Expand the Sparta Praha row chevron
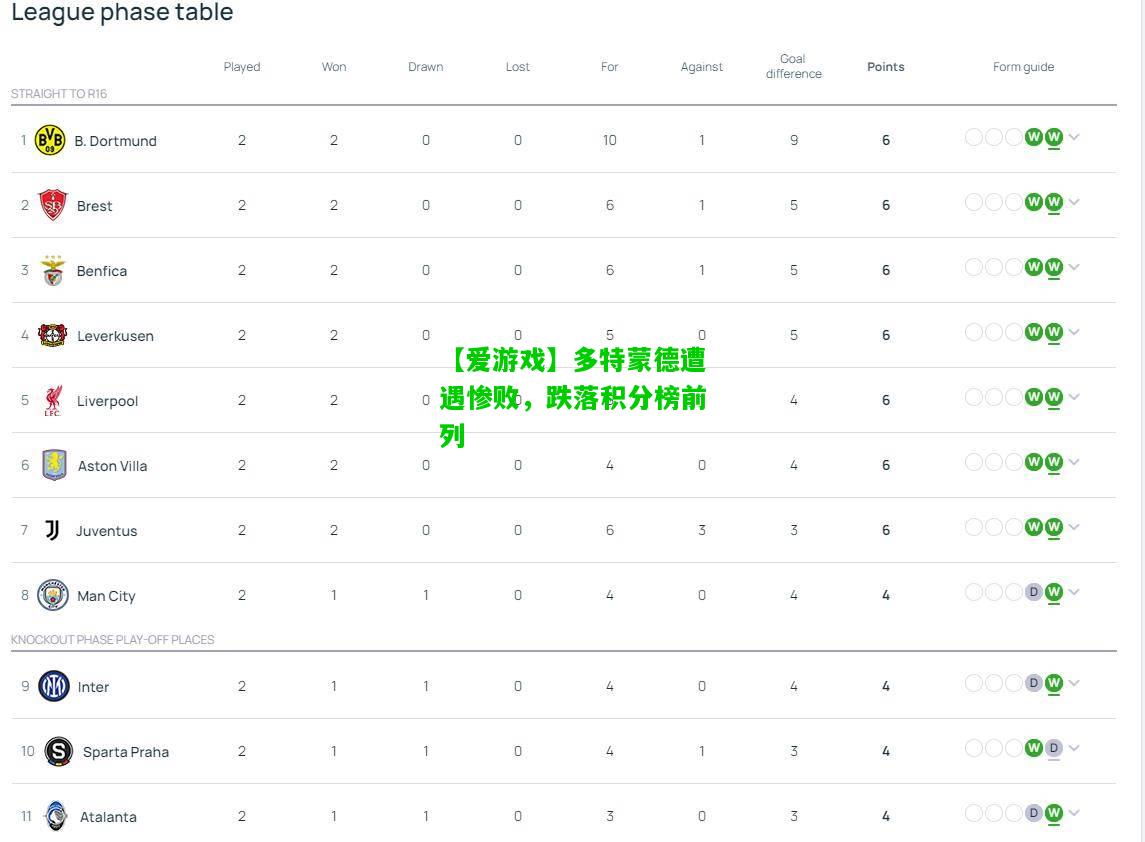The height and width of the screenshot is (842, 1145). point(1074,748)
